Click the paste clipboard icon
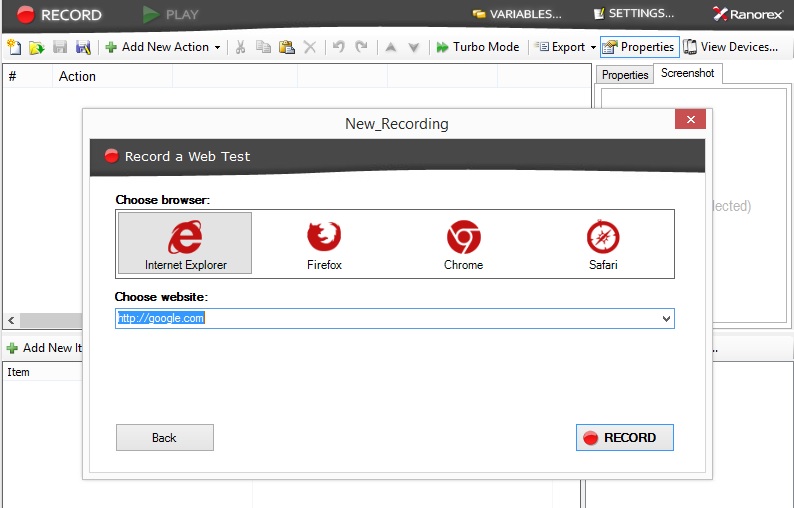Image resolution: width=794 pixels, height=508 pixels. (x=287, y=47)
